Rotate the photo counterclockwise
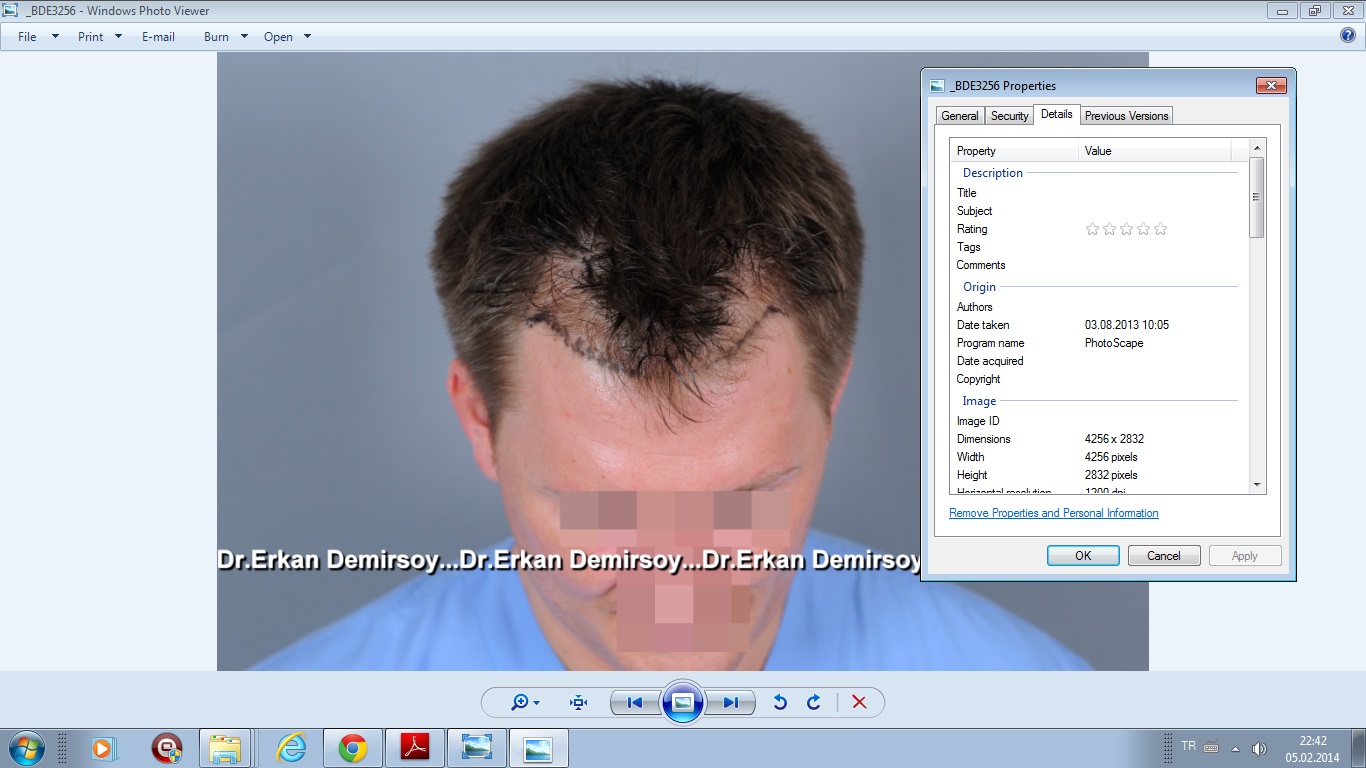This screenshot has width=1366, height=768. [780, 703]
